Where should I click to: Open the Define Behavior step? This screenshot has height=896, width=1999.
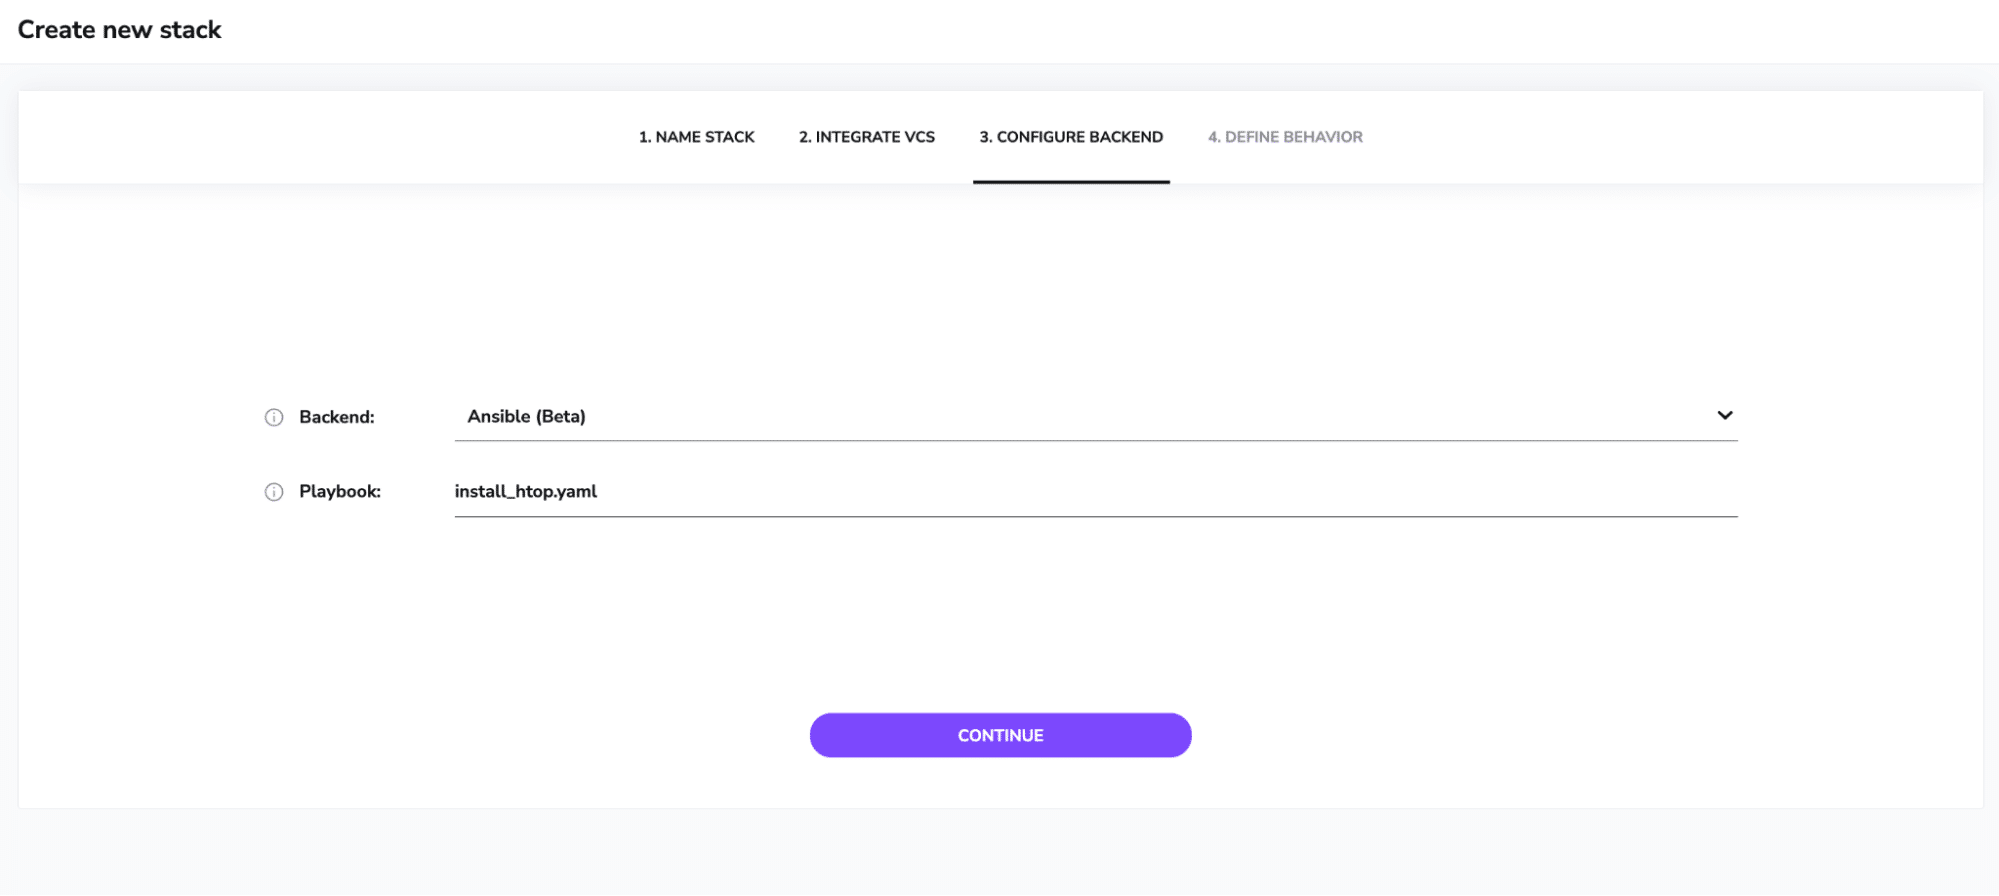coord(1285,137)
